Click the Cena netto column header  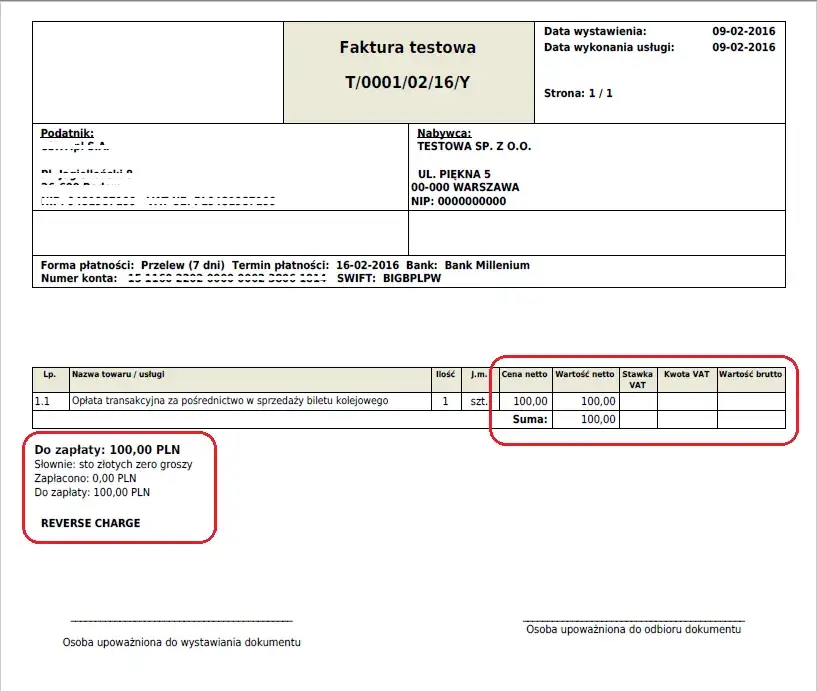[524, 374]
